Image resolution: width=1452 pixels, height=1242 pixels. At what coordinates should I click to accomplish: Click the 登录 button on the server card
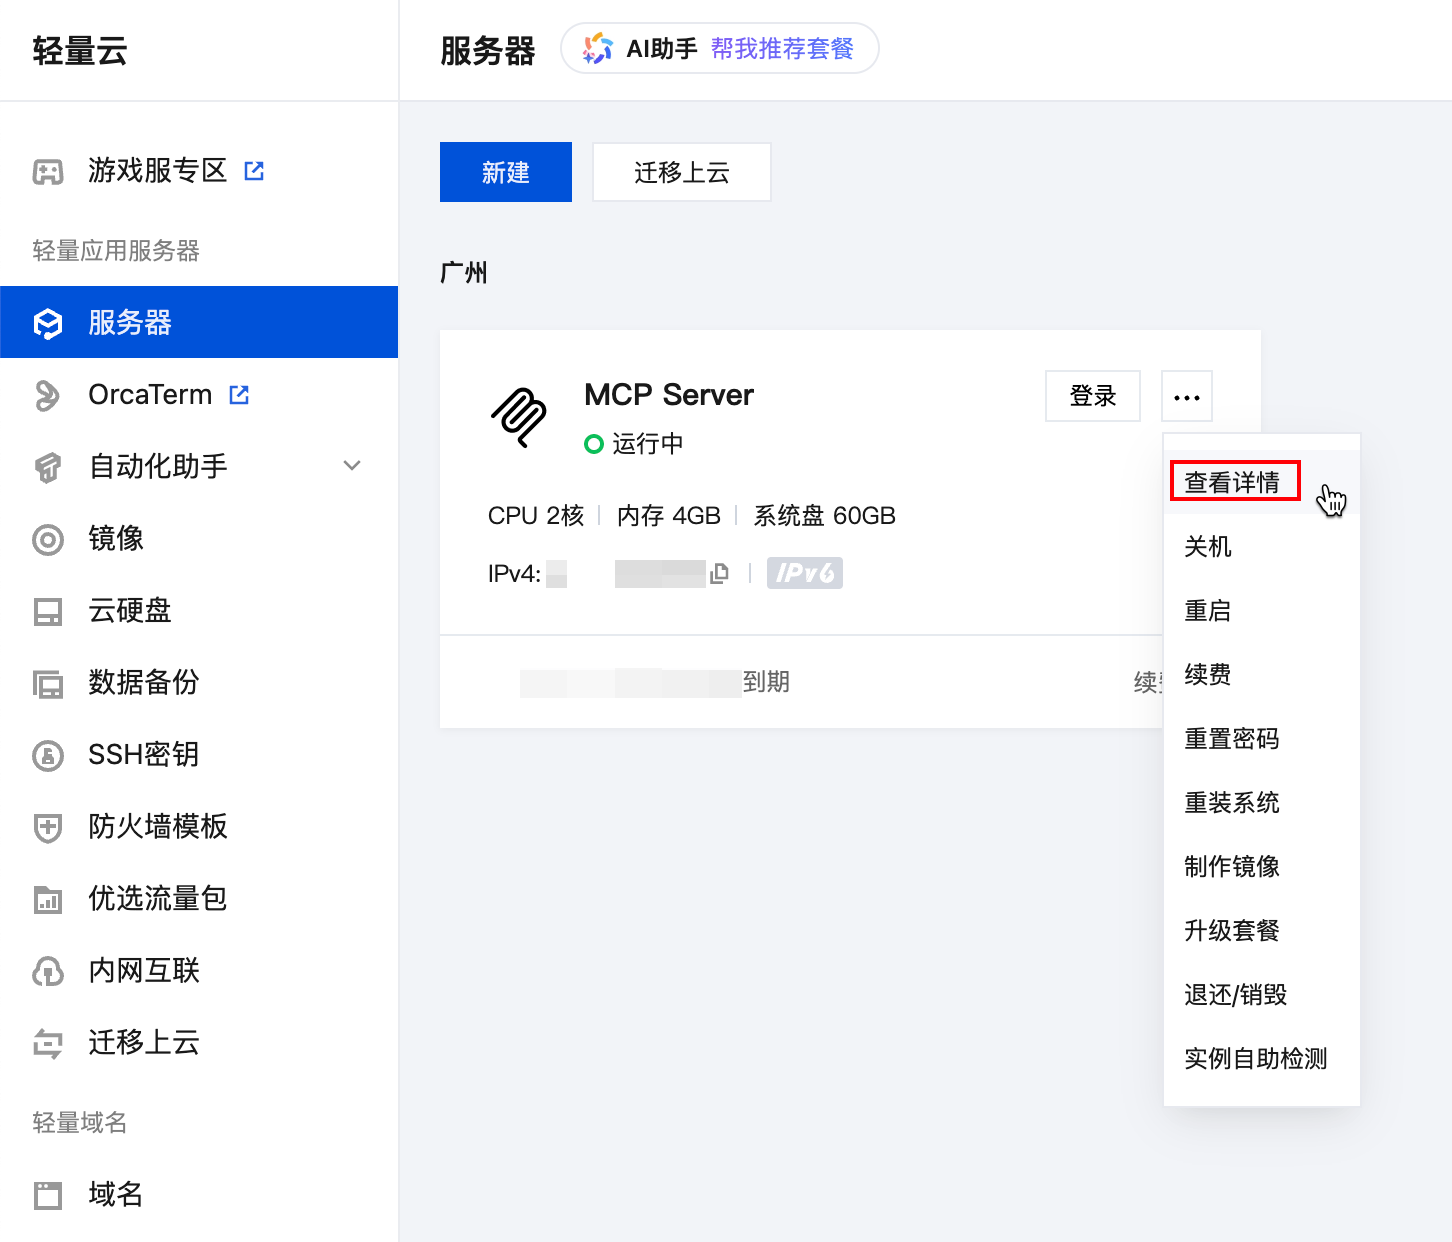click(1093, 396)
